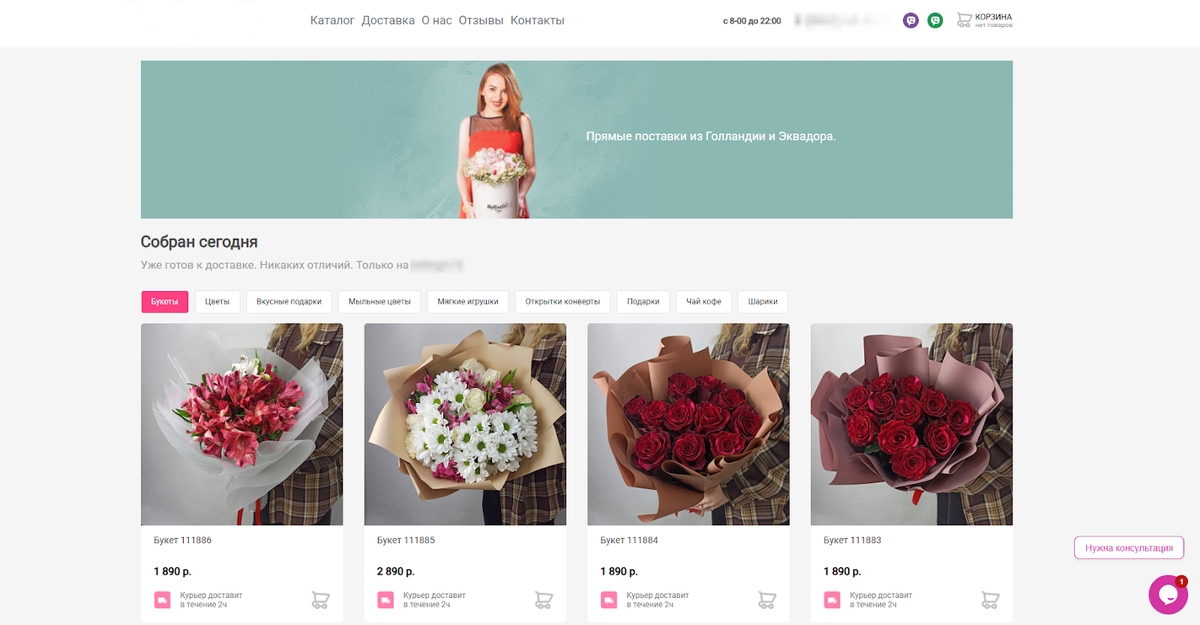Open Букет 111883 title link
This screenshot has height=625, width=1200.
(x=852, y=540)
